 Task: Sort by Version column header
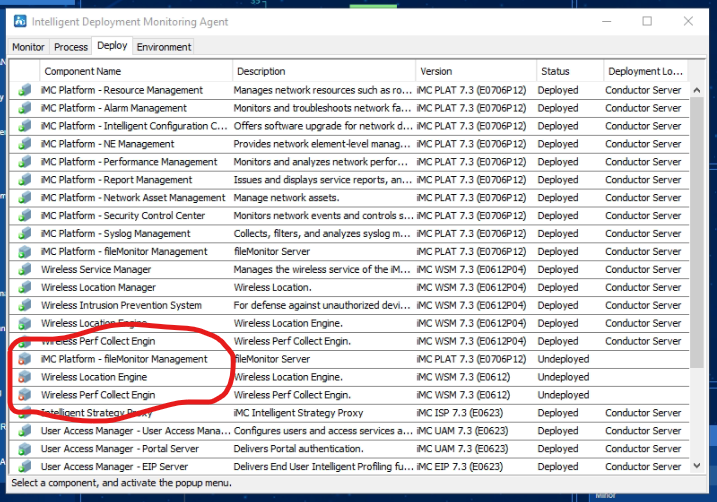(476, 71)
